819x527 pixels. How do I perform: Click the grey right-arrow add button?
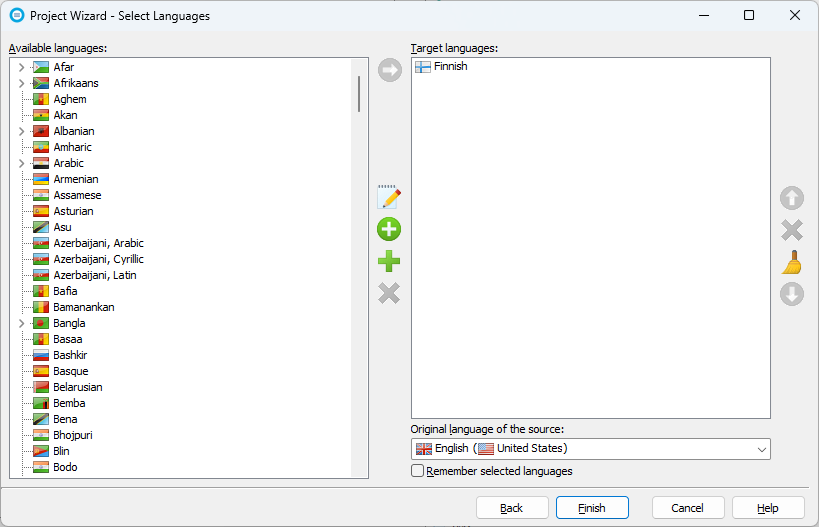[390, 70]
